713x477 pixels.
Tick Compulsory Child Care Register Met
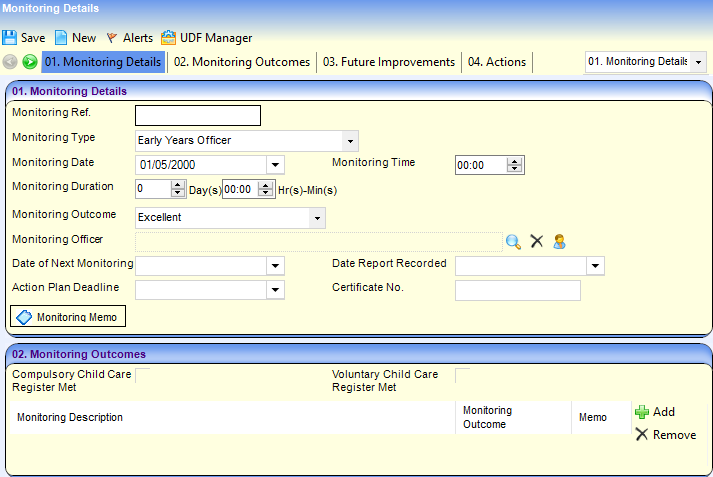coord(142,375)
